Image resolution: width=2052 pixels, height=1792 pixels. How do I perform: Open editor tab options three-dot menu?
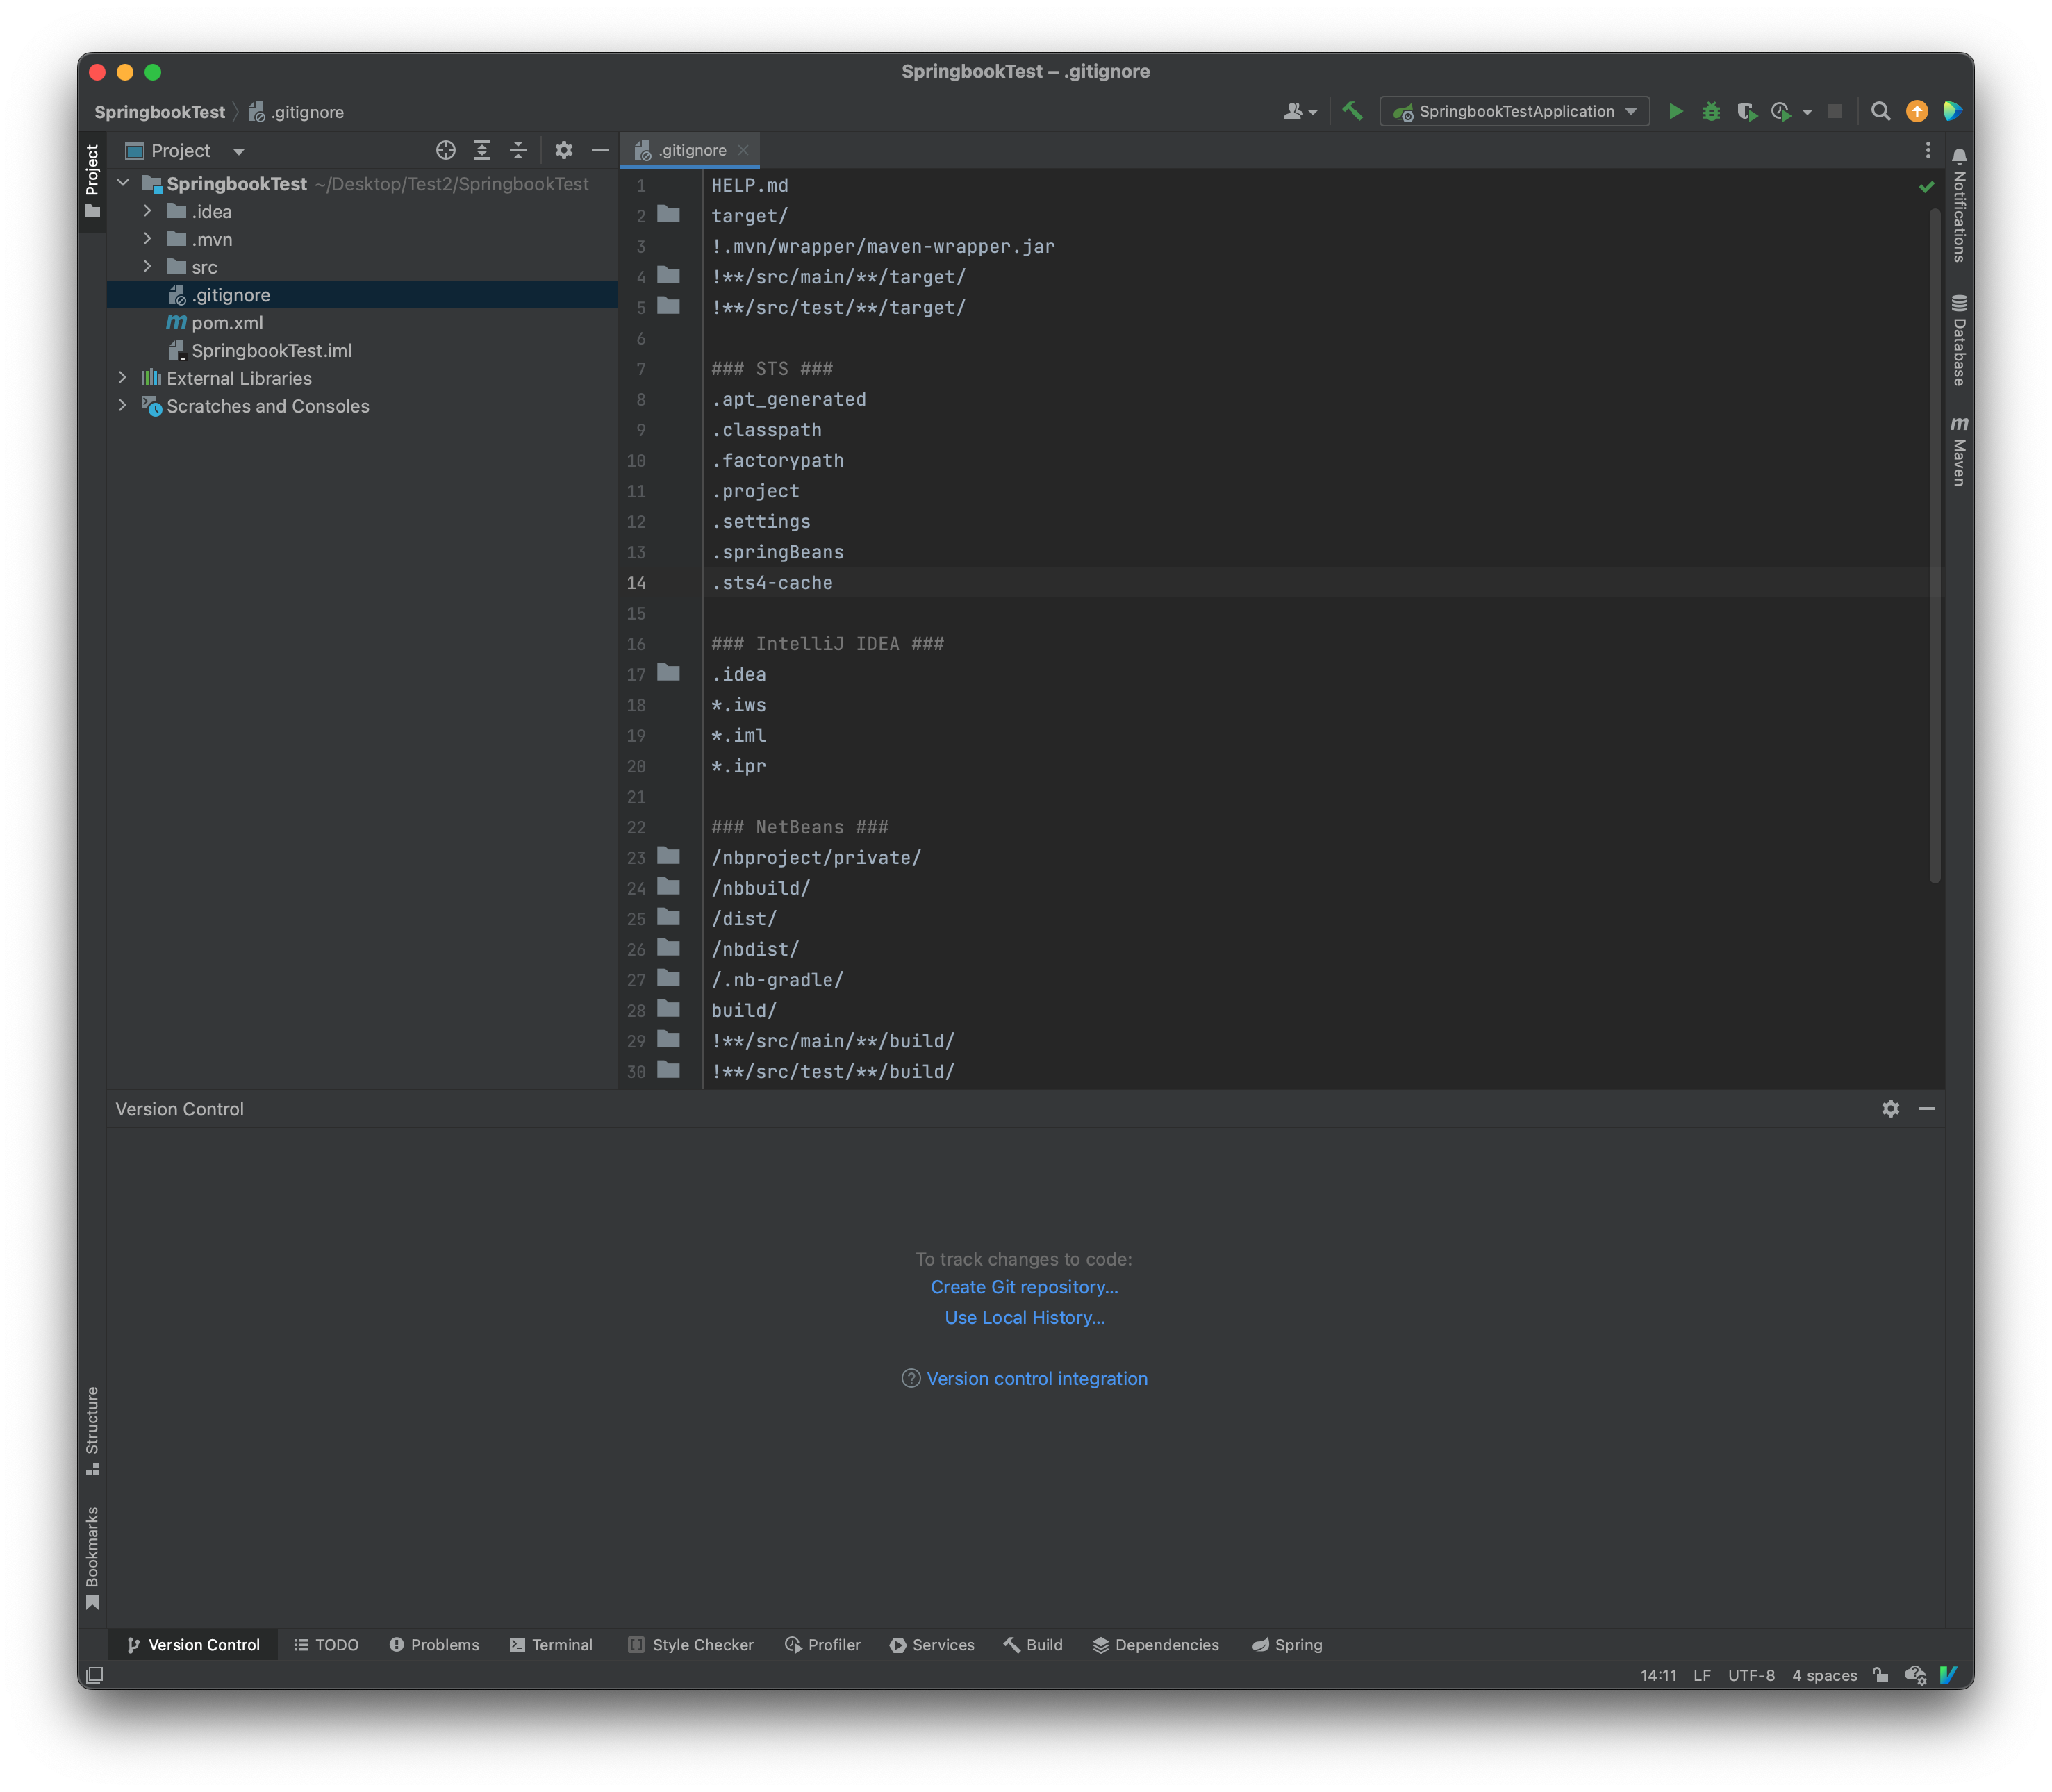tap(1928, 150)
